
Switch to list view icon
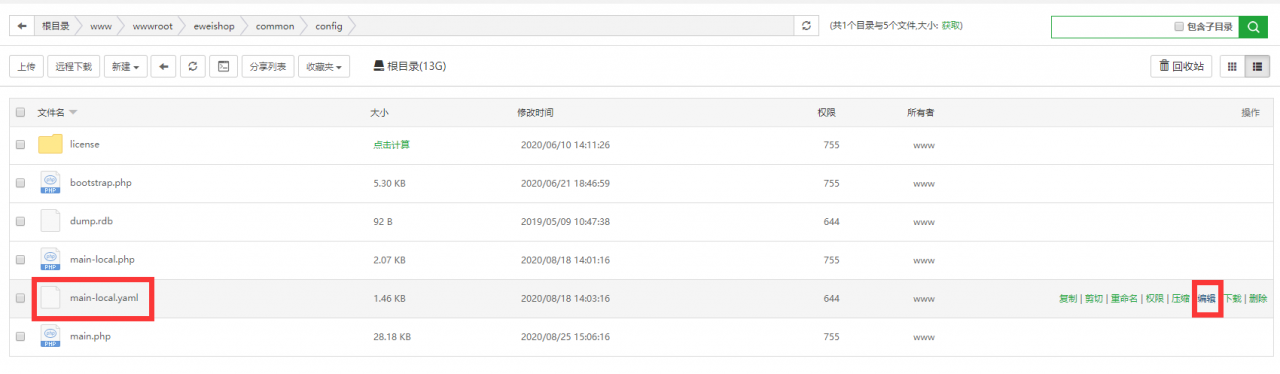pyautogui.click(x=1255, y=67)
